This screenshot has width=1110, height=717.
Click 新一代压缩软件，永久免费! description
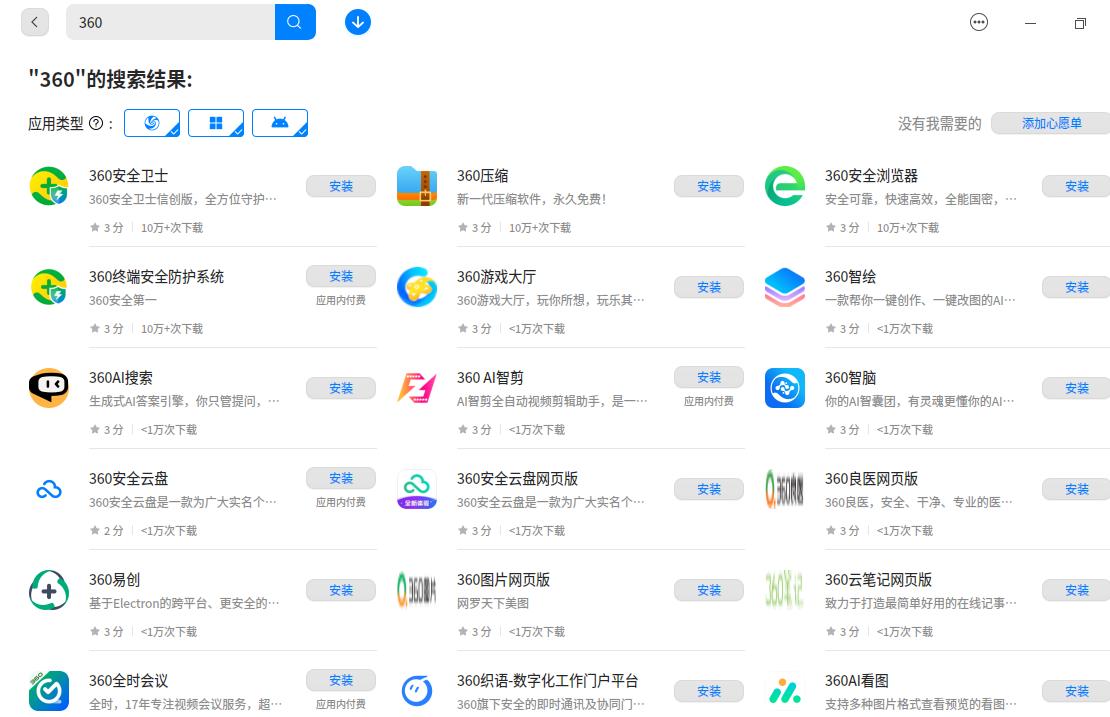point(532,199)
